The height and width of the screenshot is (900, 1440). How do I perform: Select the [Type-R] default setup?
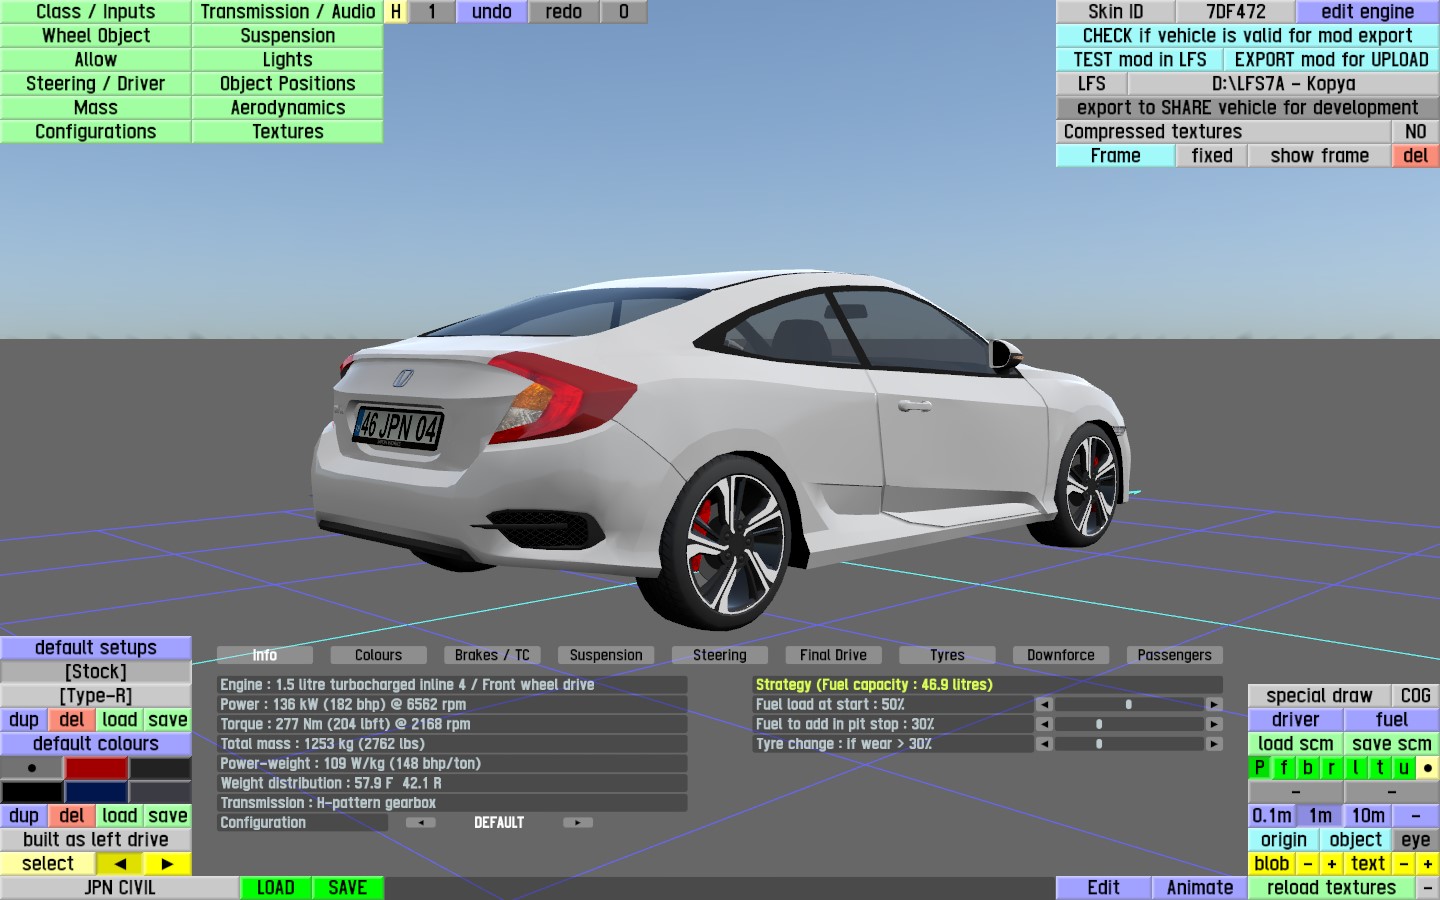pyautogui.click(x=96, y=696)
